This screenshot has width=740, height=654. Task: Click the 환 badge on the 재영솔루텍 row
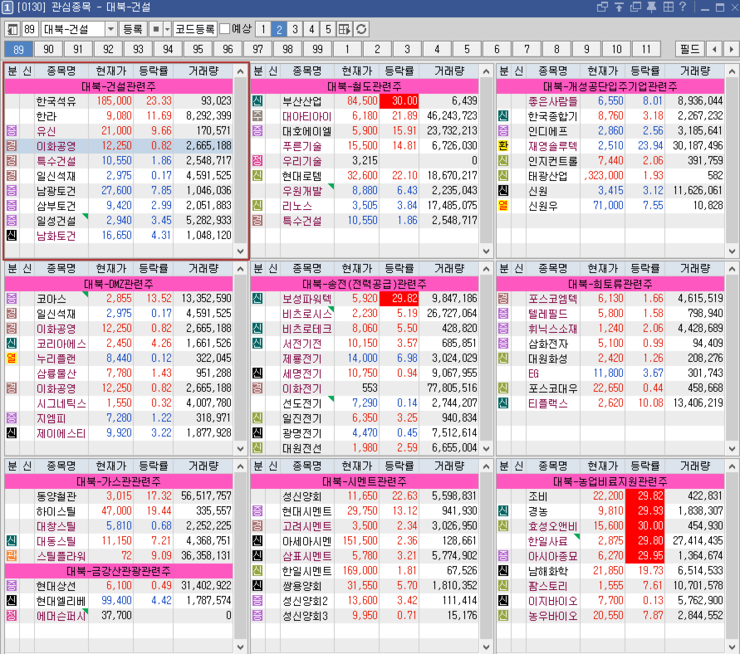pyautogui.click(x=504, y=146)
